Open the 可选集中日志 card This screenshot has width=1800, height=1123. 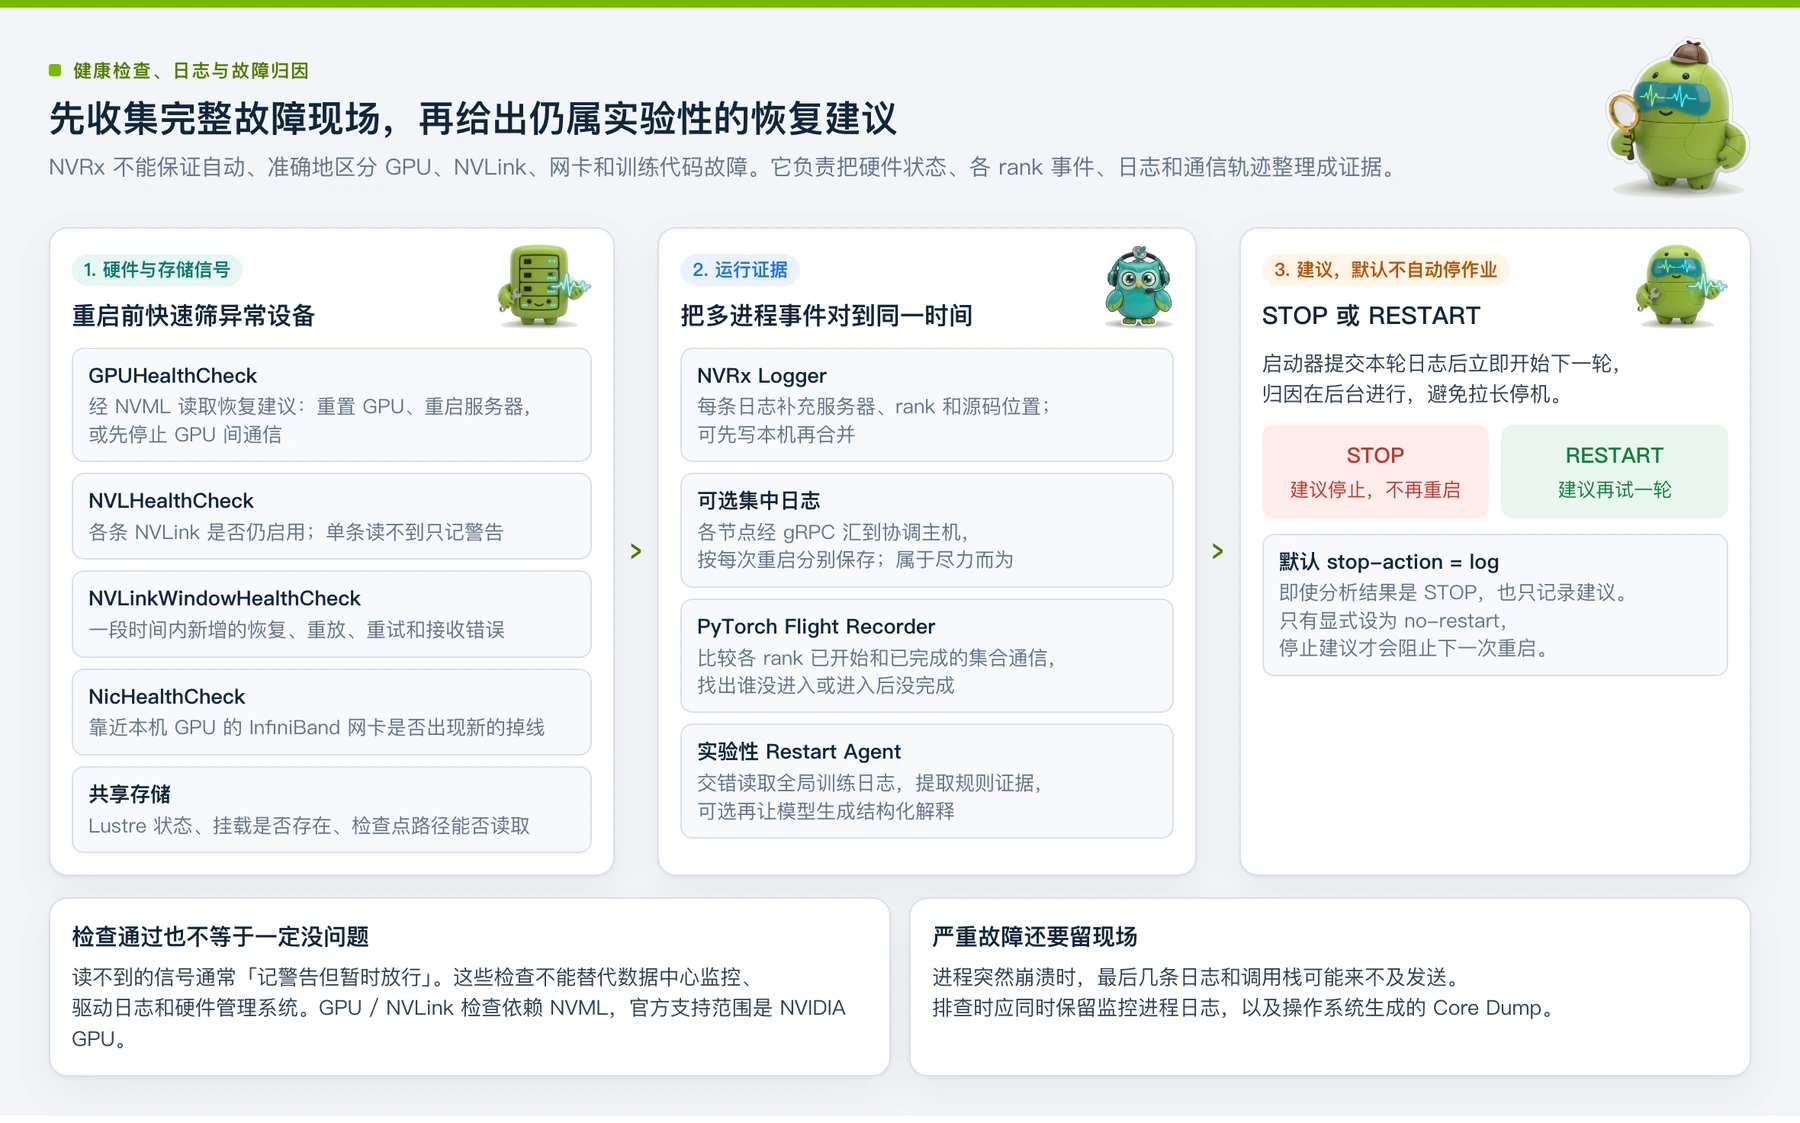[926, 530]
